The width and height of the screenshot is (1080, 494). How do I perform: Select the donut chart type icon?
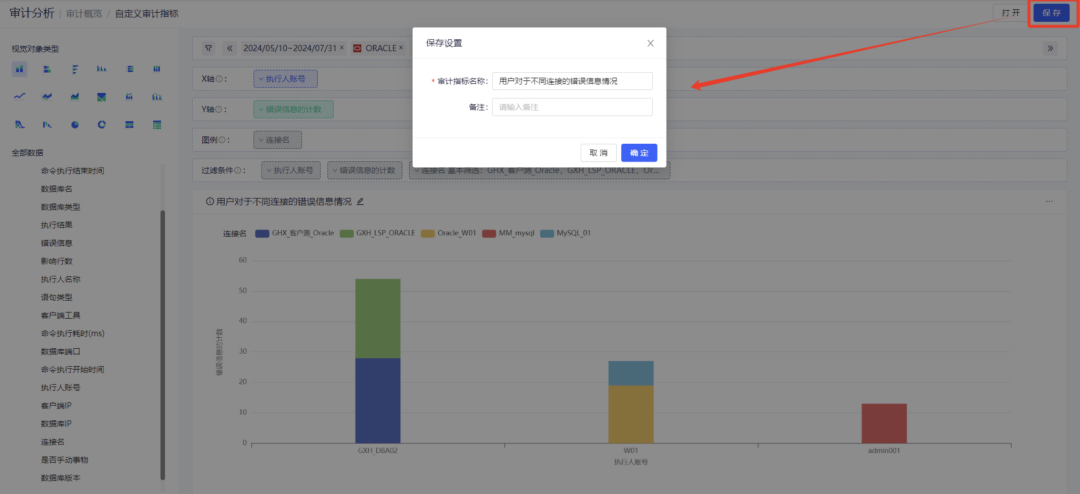point(102,125)
